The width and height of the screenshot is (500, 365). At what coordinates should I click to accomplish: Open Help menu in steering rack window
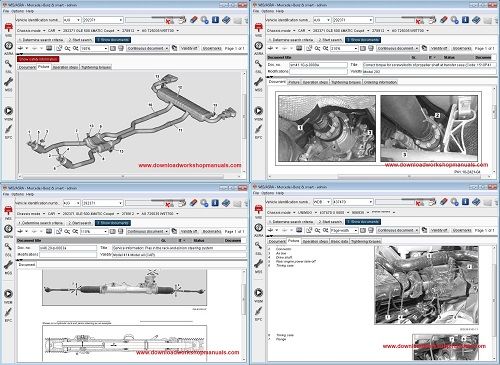pos(30,194)
